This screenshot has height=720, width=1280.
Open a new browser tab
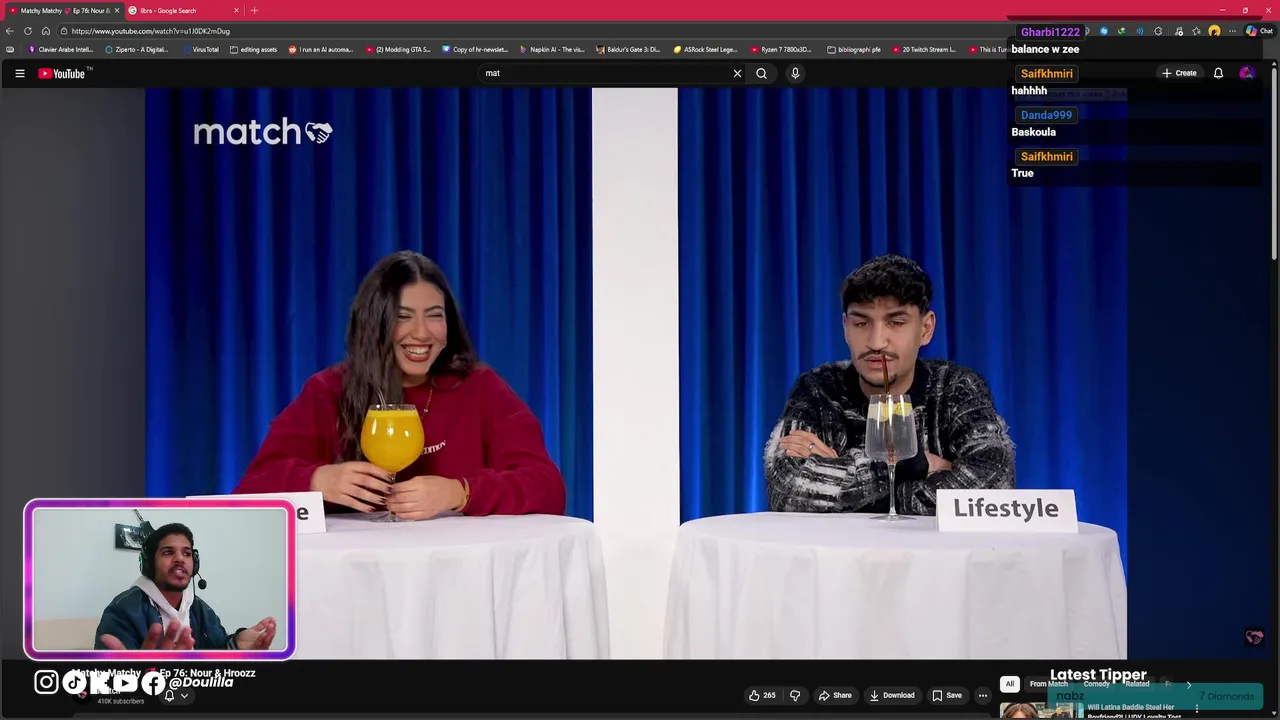point(254,10)
